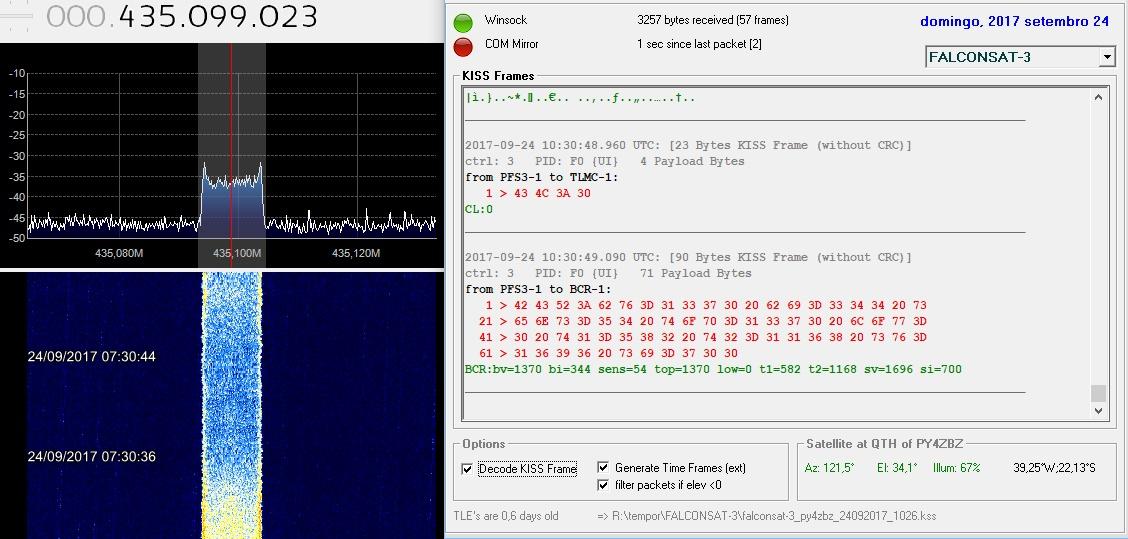
Task: Click the BCR:bv=1370 decoded telemetry line
Action: [x=714, y=369]
